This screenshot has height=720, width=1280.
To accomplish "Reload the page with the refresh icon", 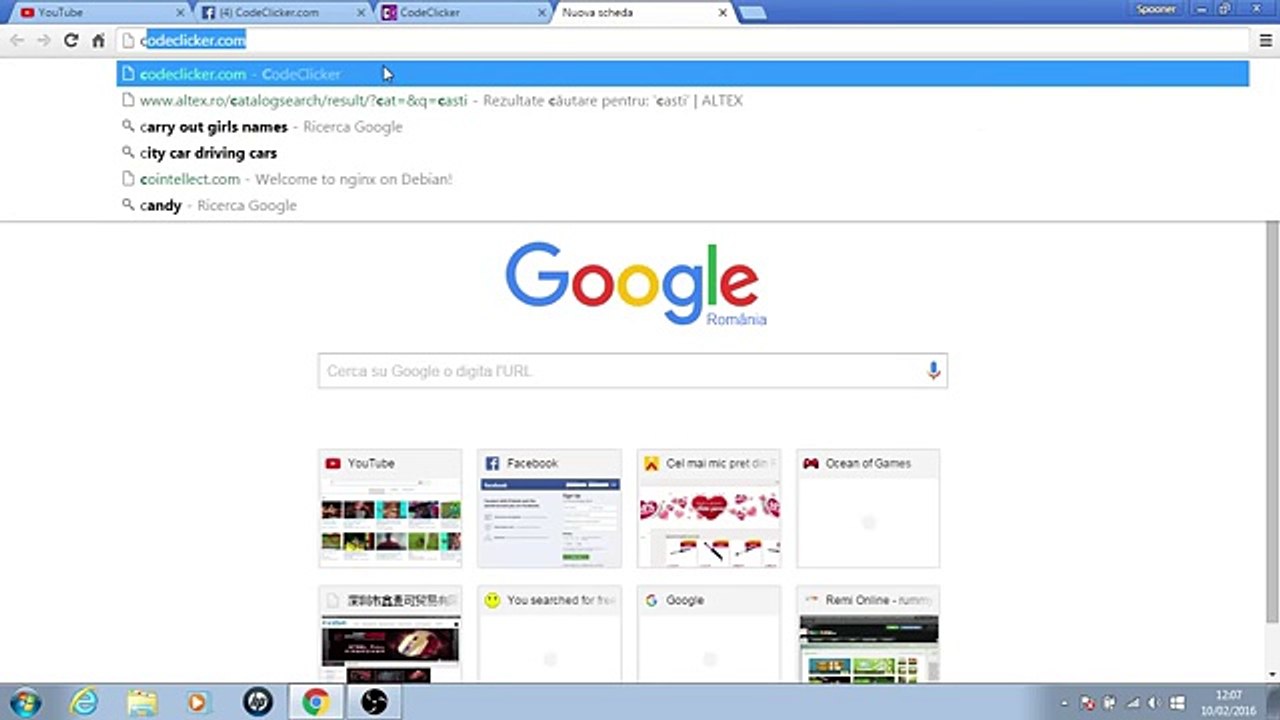I will tap(70, 40).
